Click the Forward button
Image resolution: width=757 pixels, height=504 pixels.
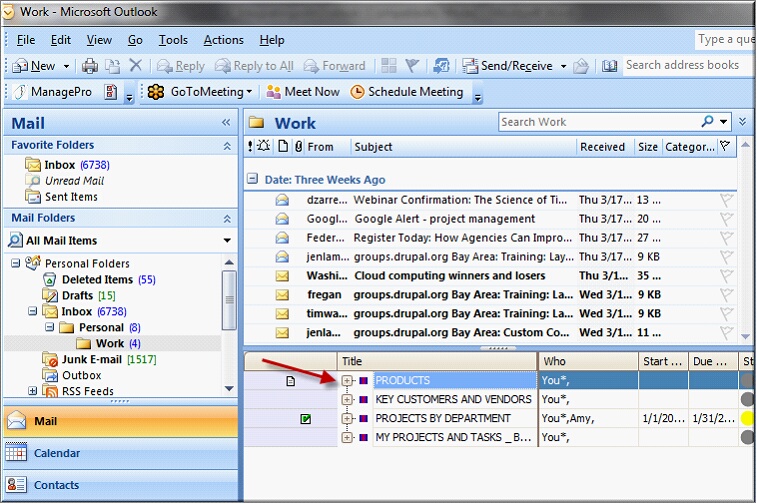pos(335,66)
